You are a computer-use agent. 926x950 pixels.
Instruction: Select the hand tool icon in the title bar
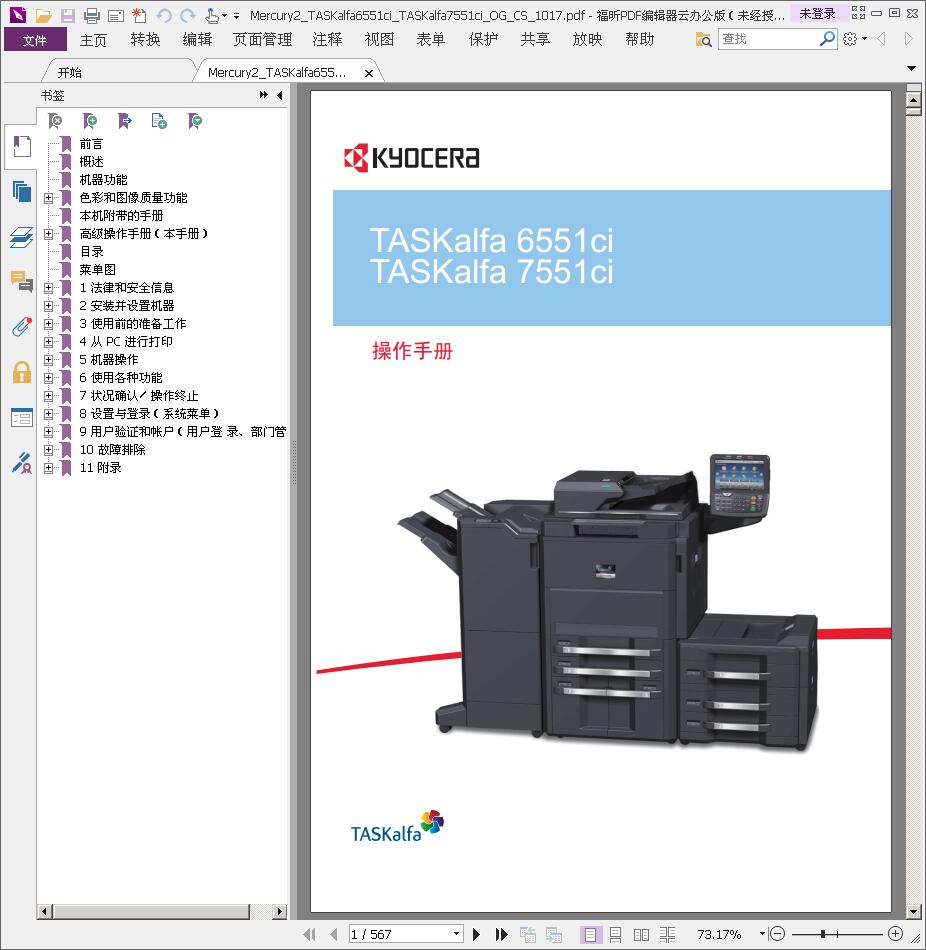tap(212, 15)
